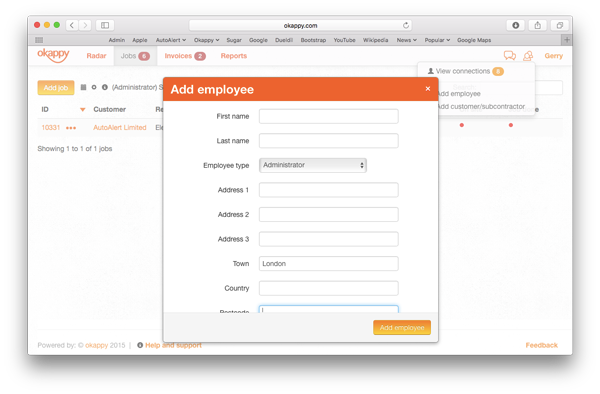The height and width of the screenshot is (394, 600).
Task: Open Help and support link
Action: [173, 345]
